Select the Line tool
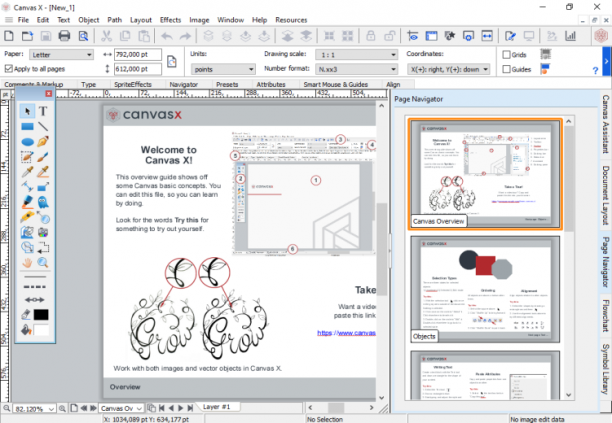The height and width of the screenshot is (423, 612). pyautogui.click(x=43, y=126)
